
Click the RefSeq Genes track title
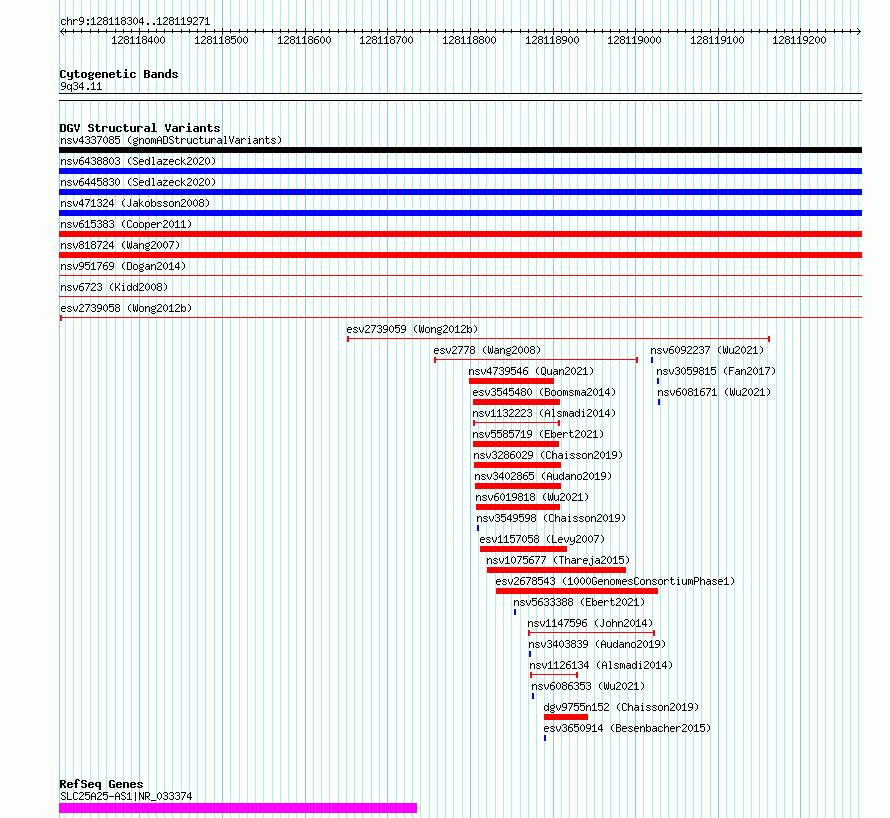tap(101, 785)
